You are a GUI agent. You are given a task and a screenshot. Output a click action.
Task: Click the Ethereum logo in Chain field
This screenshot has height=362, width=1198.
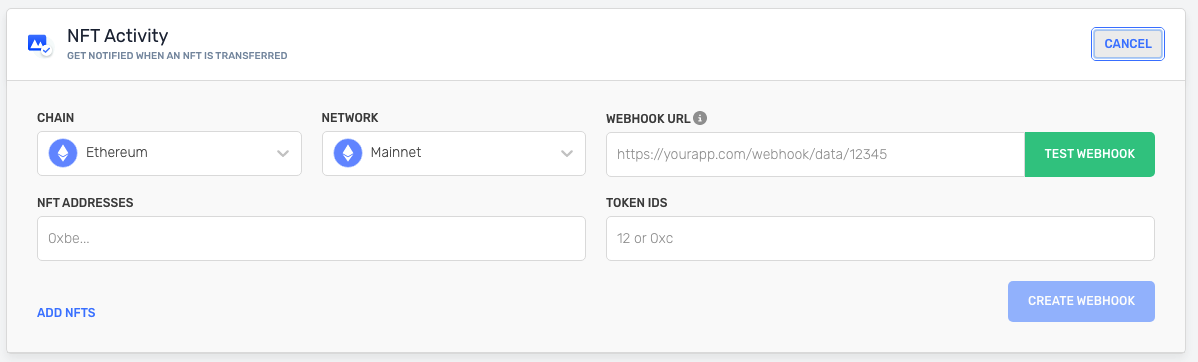(x=63, y=153)
